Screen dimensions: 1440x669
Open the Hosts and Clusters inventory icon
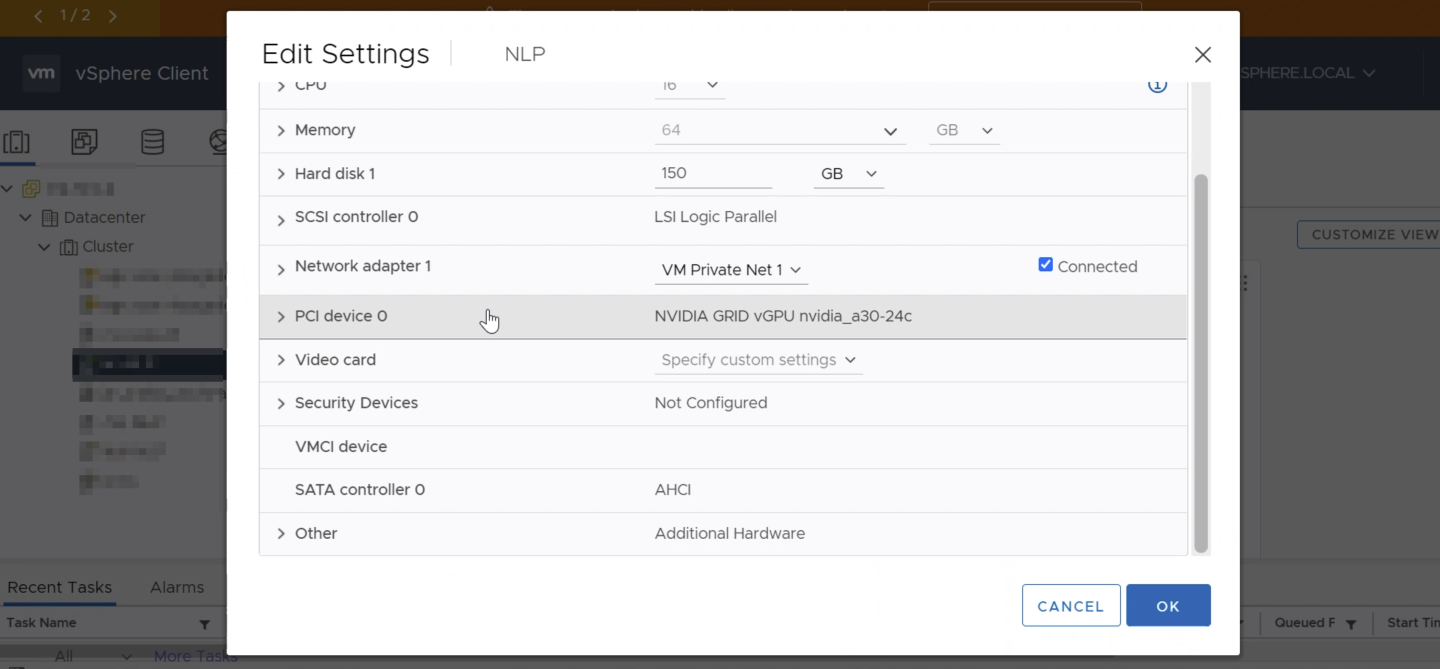pos(17,142)
